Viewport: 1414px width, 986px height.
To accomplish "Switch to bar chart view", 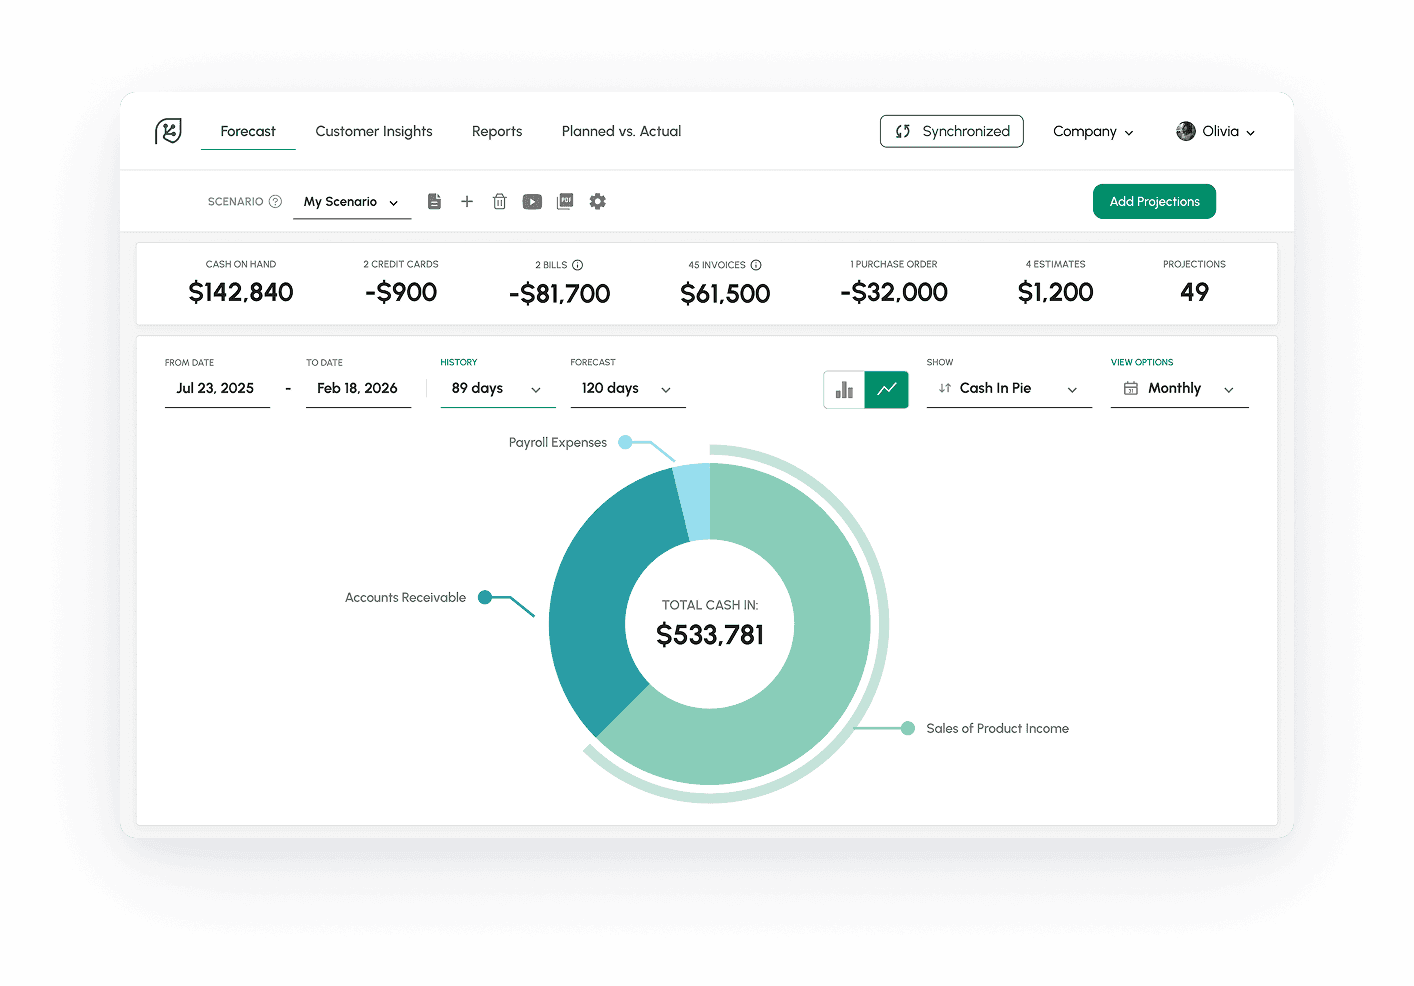I will pos(844,390).
